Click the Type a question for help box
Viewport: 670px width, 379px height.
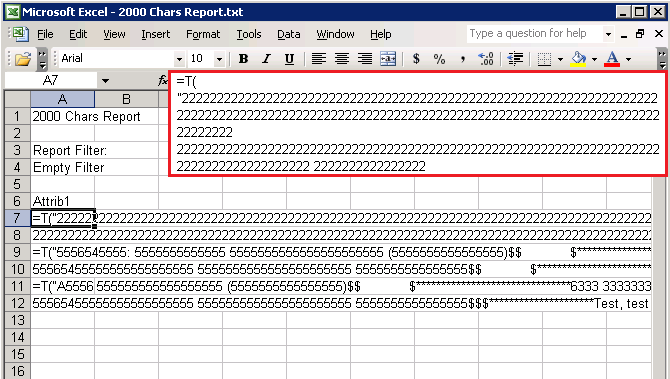[534, 34]
